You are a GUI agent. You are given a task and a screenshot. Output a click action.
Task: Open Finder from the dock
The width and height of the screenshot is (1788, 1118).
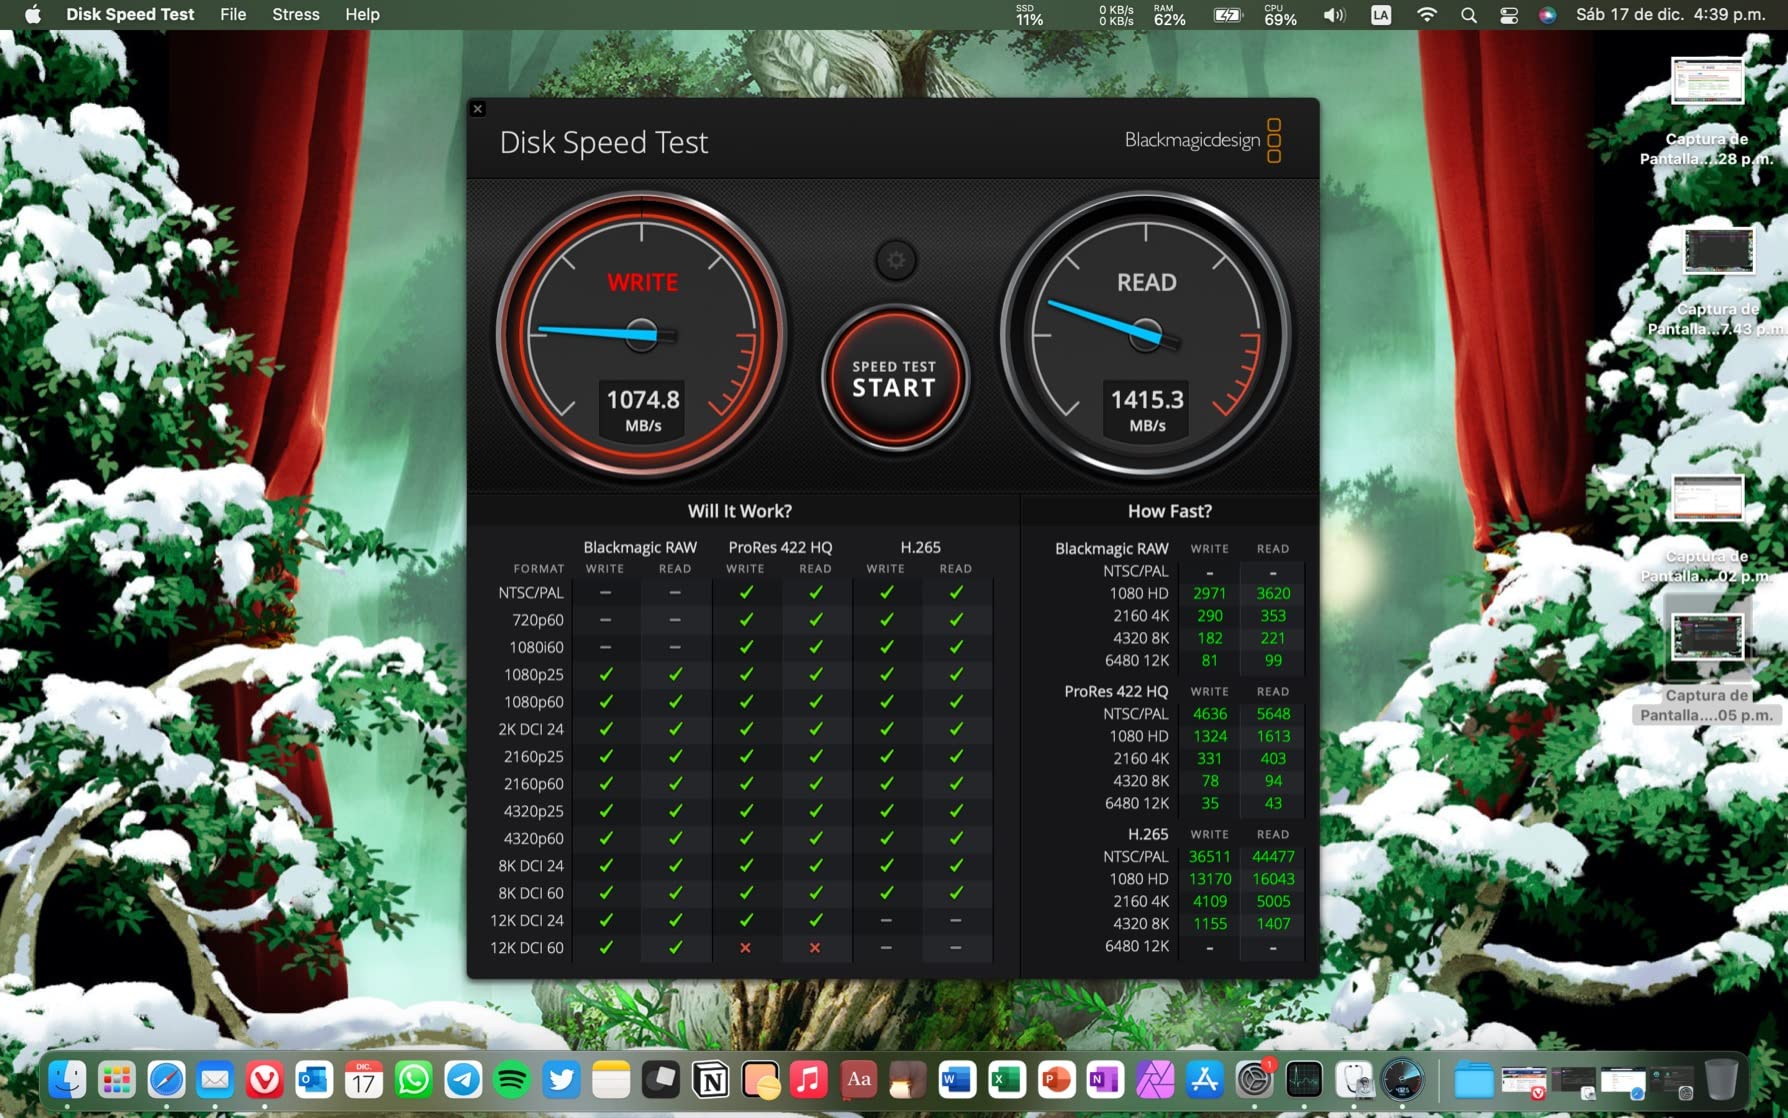[68, 1080]
